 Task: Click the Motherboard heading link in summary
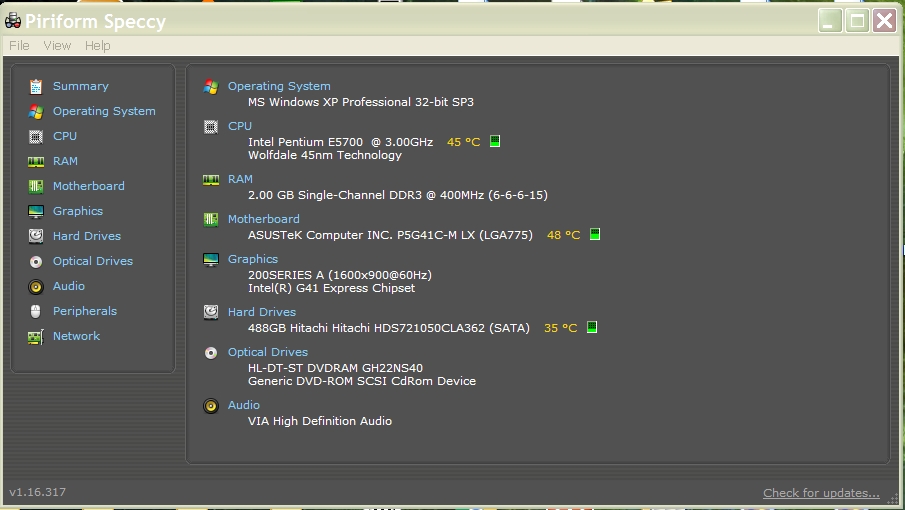pyautogui.click(x=264, y=219)
